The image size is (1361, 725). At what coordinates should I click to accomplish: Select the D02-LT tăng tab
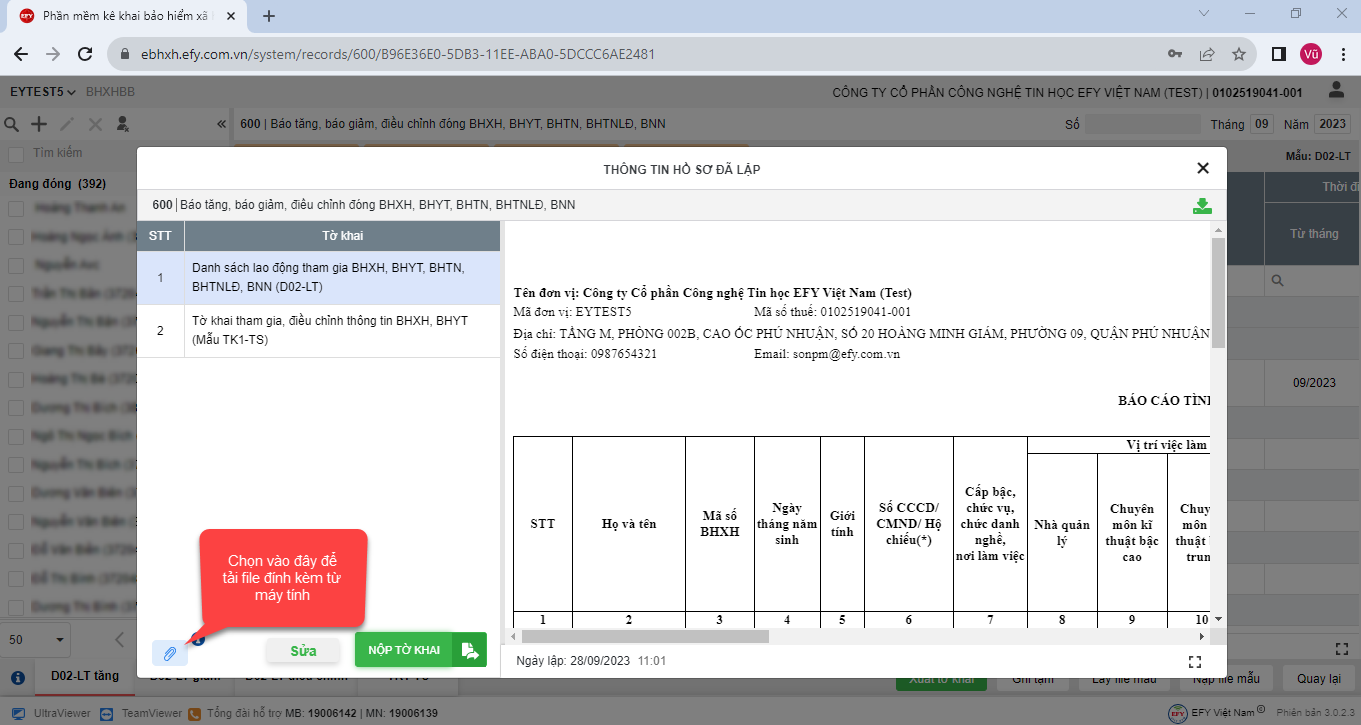pyautogui.click(x=85, y=676)
